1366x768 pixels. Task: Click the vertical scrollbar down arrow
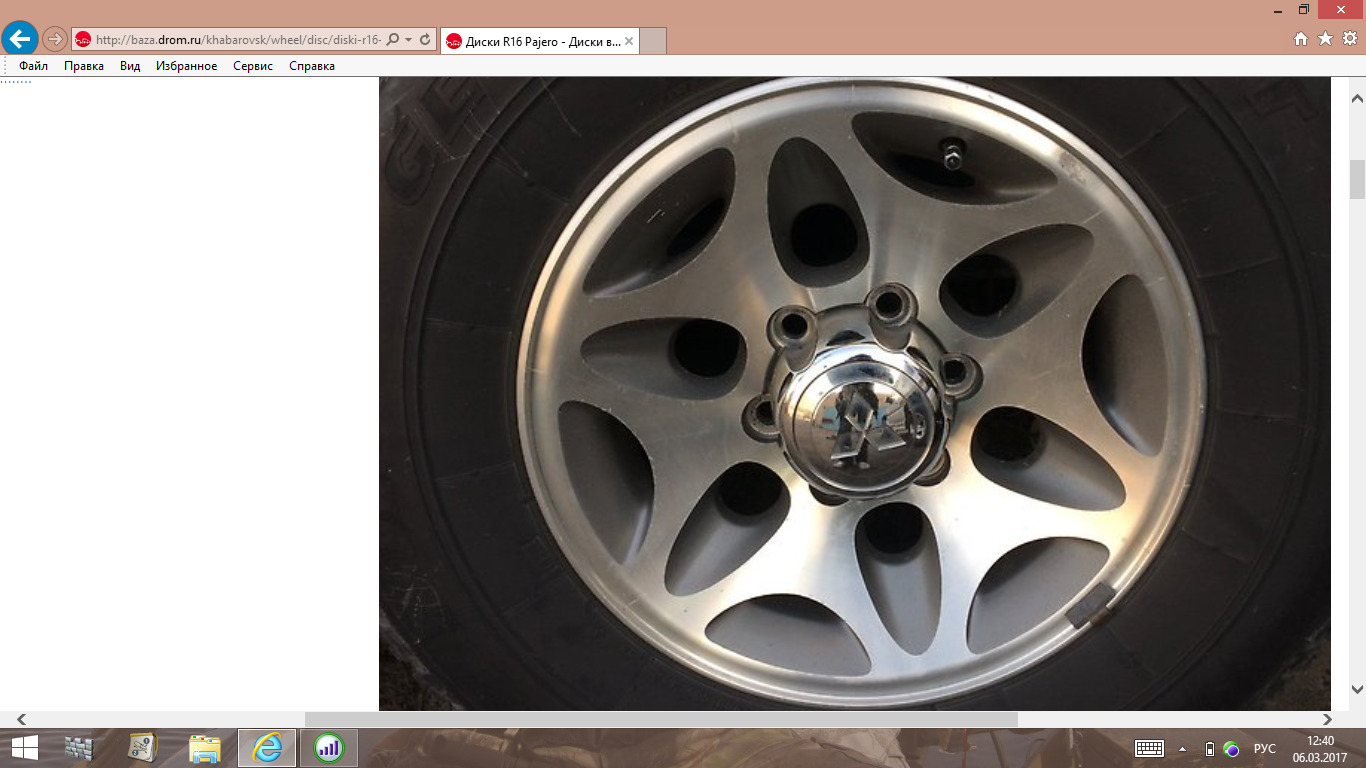point(1357,689)
